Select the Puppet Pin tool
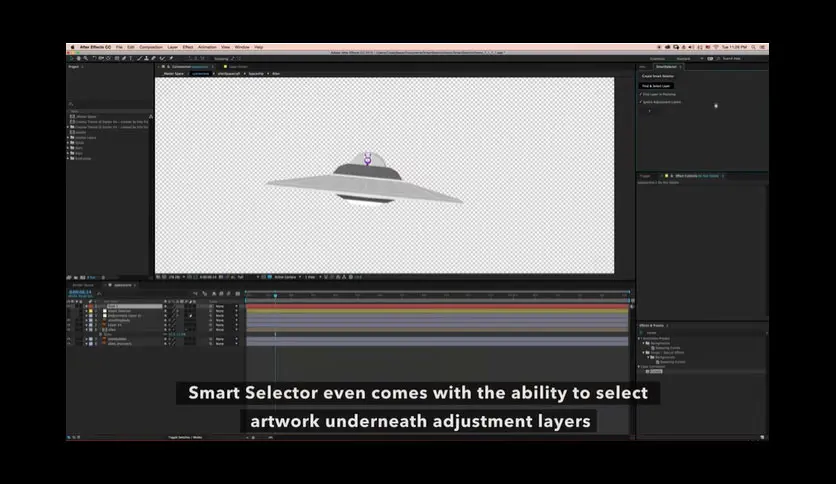The image size is (836, 484). 171,59
